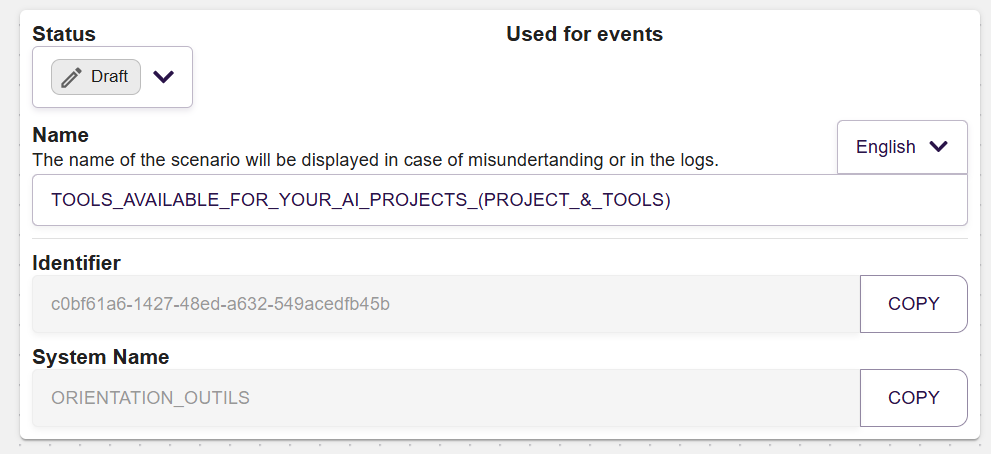
Task: Click the c0bf61a6 identifier text
Action: [x=221, y=304]
